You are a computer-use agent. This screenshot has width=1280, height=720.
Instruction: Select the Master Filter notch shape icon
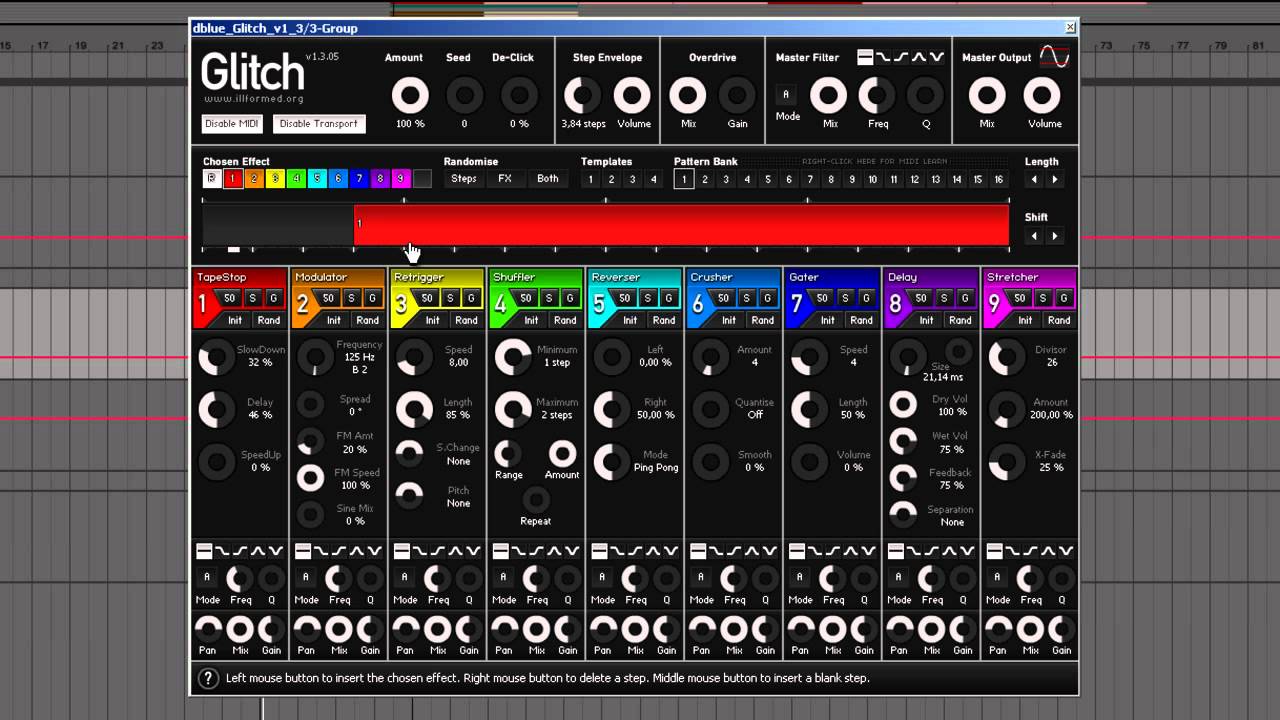(x=936, y=57)
